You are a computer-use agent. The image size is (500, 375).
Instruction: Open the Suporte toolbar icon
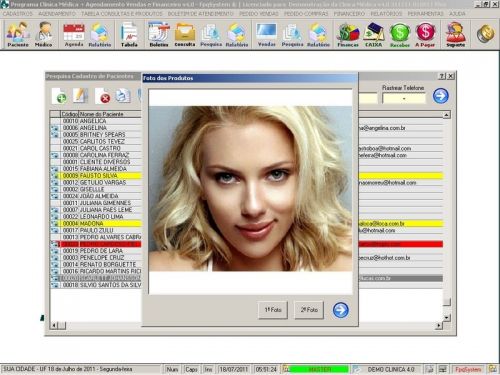click(x=455, y=34)
